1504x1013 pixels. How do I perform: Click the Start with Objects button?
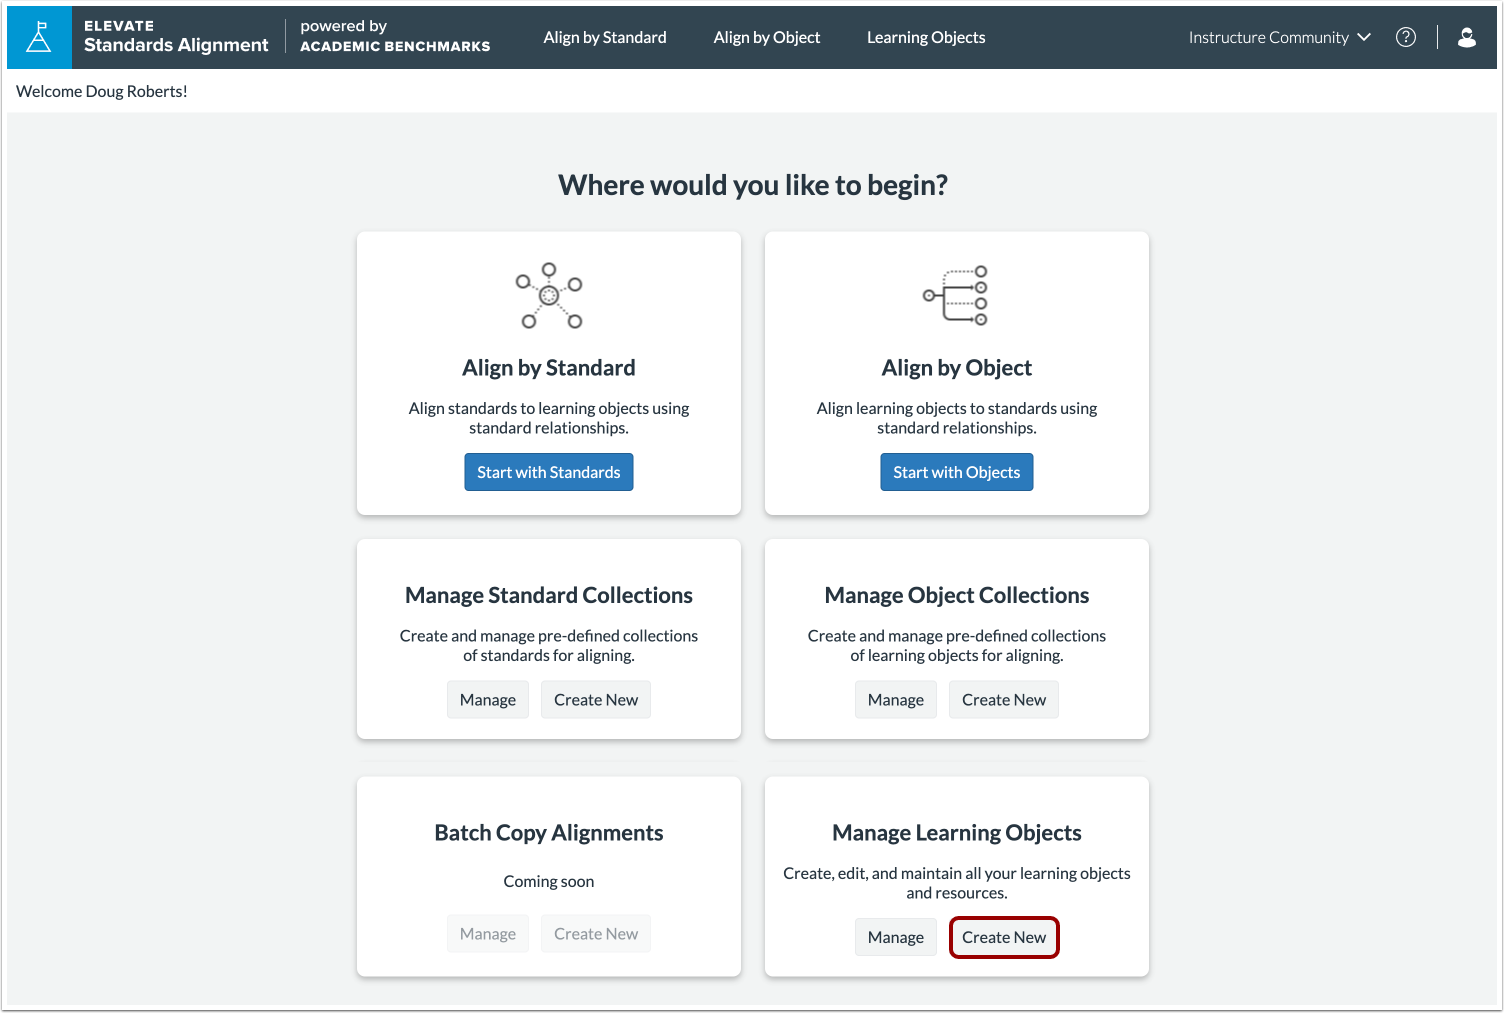(956, 471)
